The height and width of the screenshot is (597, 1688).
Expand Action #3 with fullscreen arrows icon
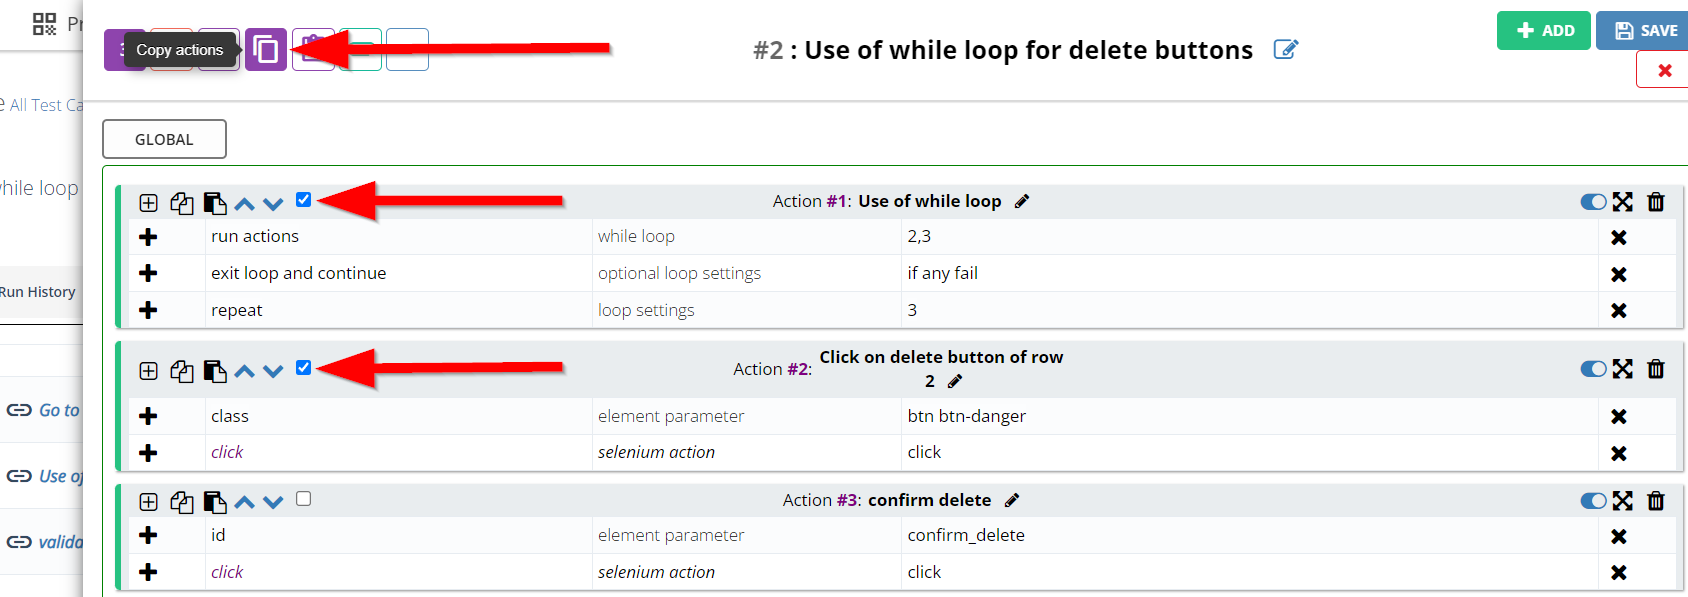(1622, 501)
